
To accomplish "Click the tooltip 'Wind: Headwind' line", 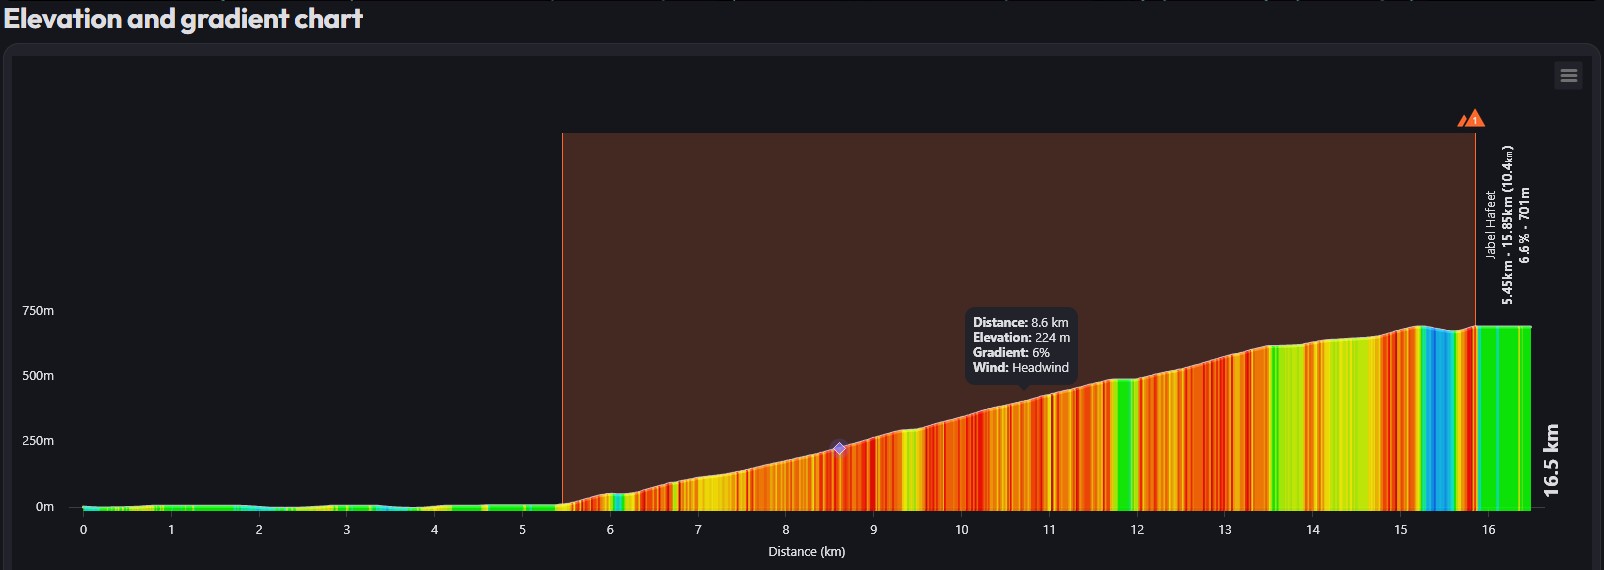I will pyautogui.click(x=1021, y=368).
